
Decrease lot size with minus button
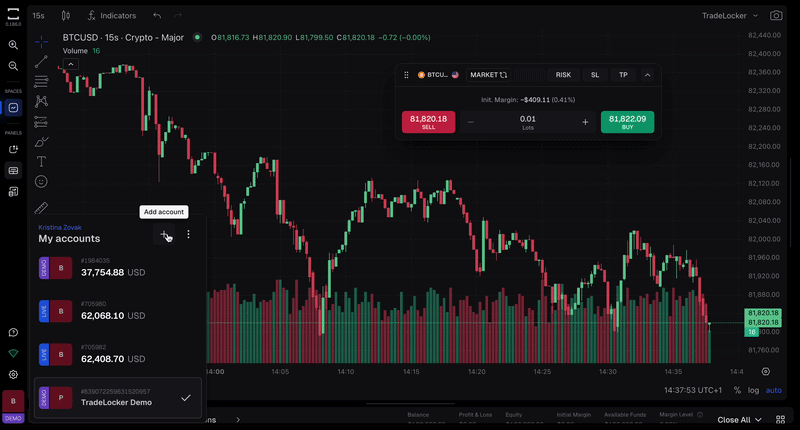(x=470, y=122)
